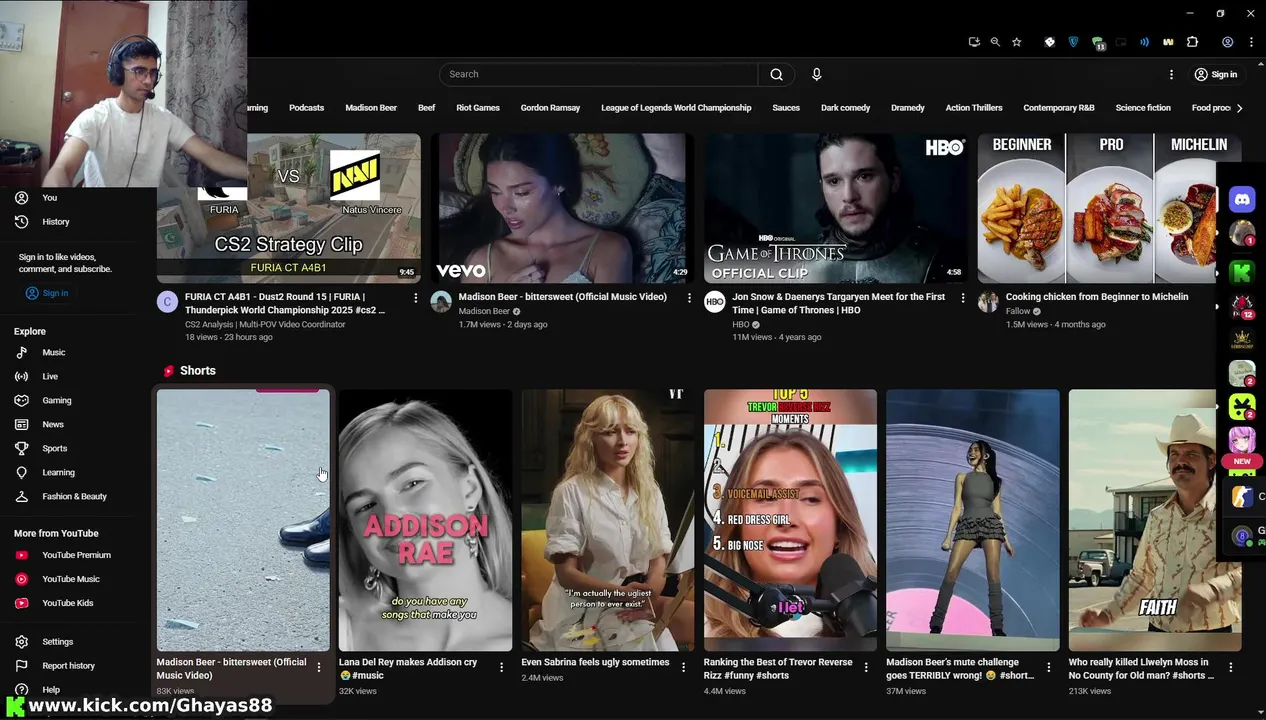
Task: Open the browser profile avatar icon
Action: 1227,42
